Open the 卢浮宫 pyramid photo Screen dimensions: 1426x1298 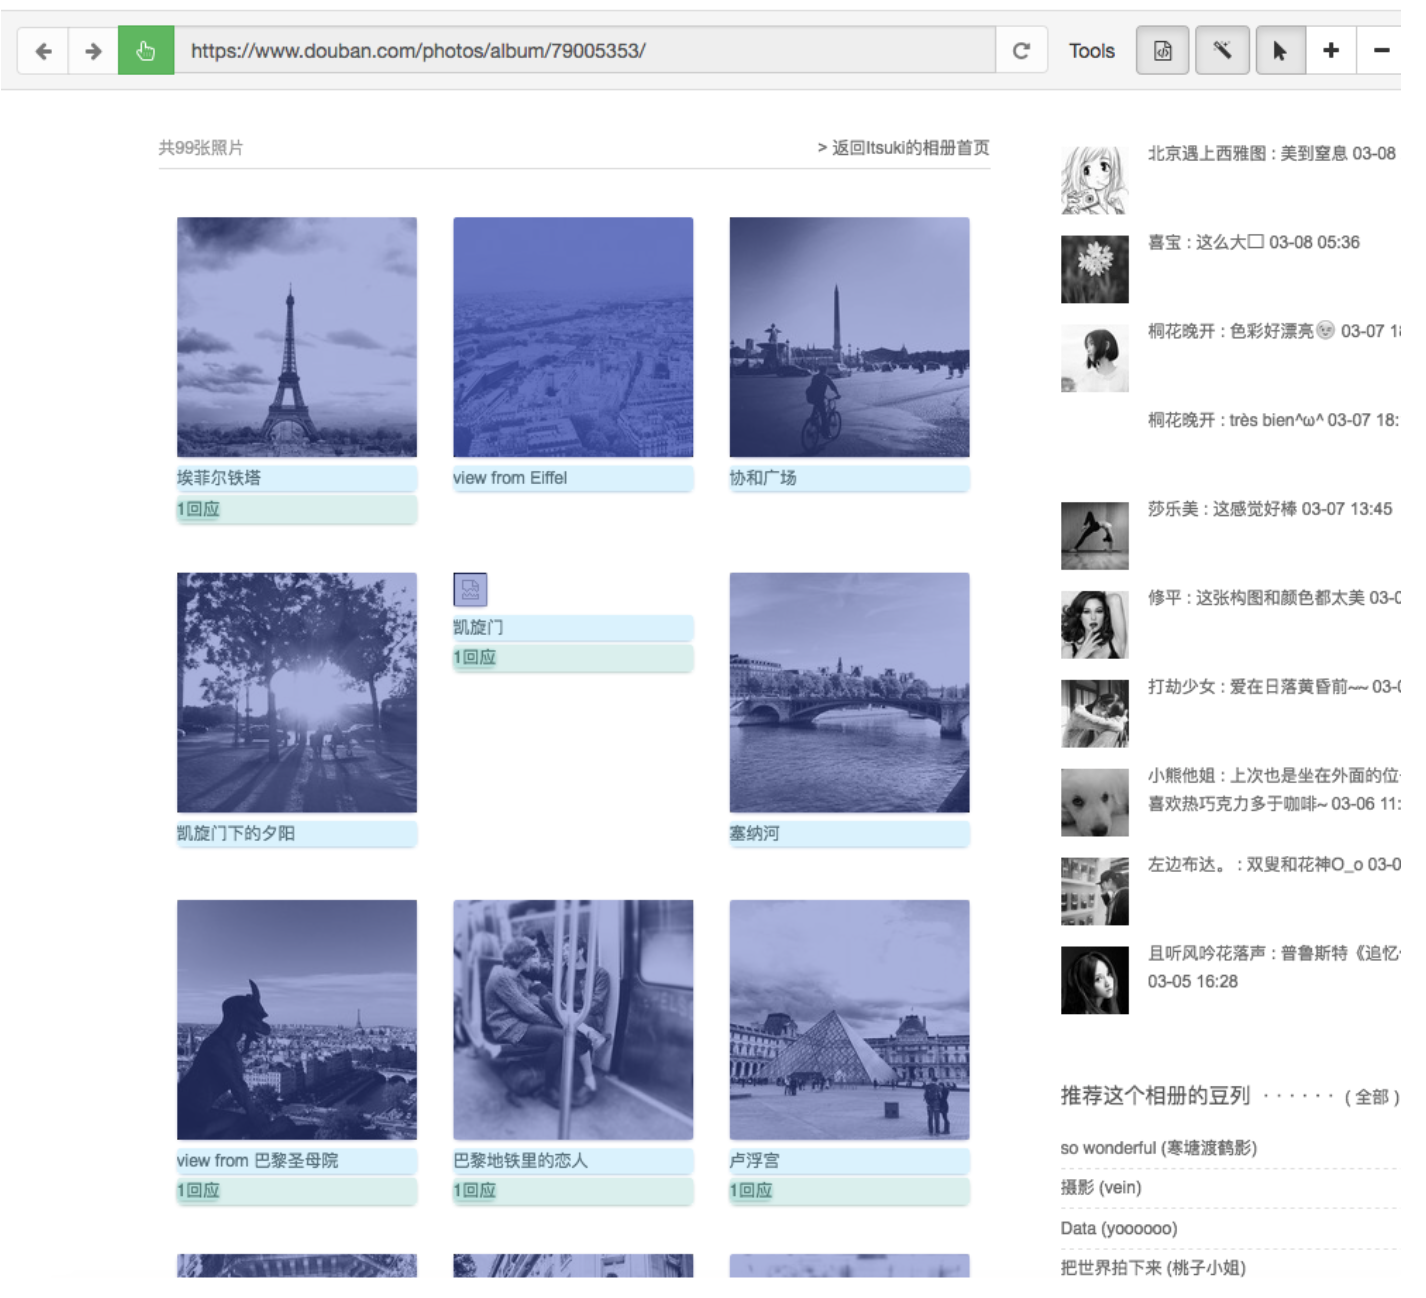(849, 1020)
